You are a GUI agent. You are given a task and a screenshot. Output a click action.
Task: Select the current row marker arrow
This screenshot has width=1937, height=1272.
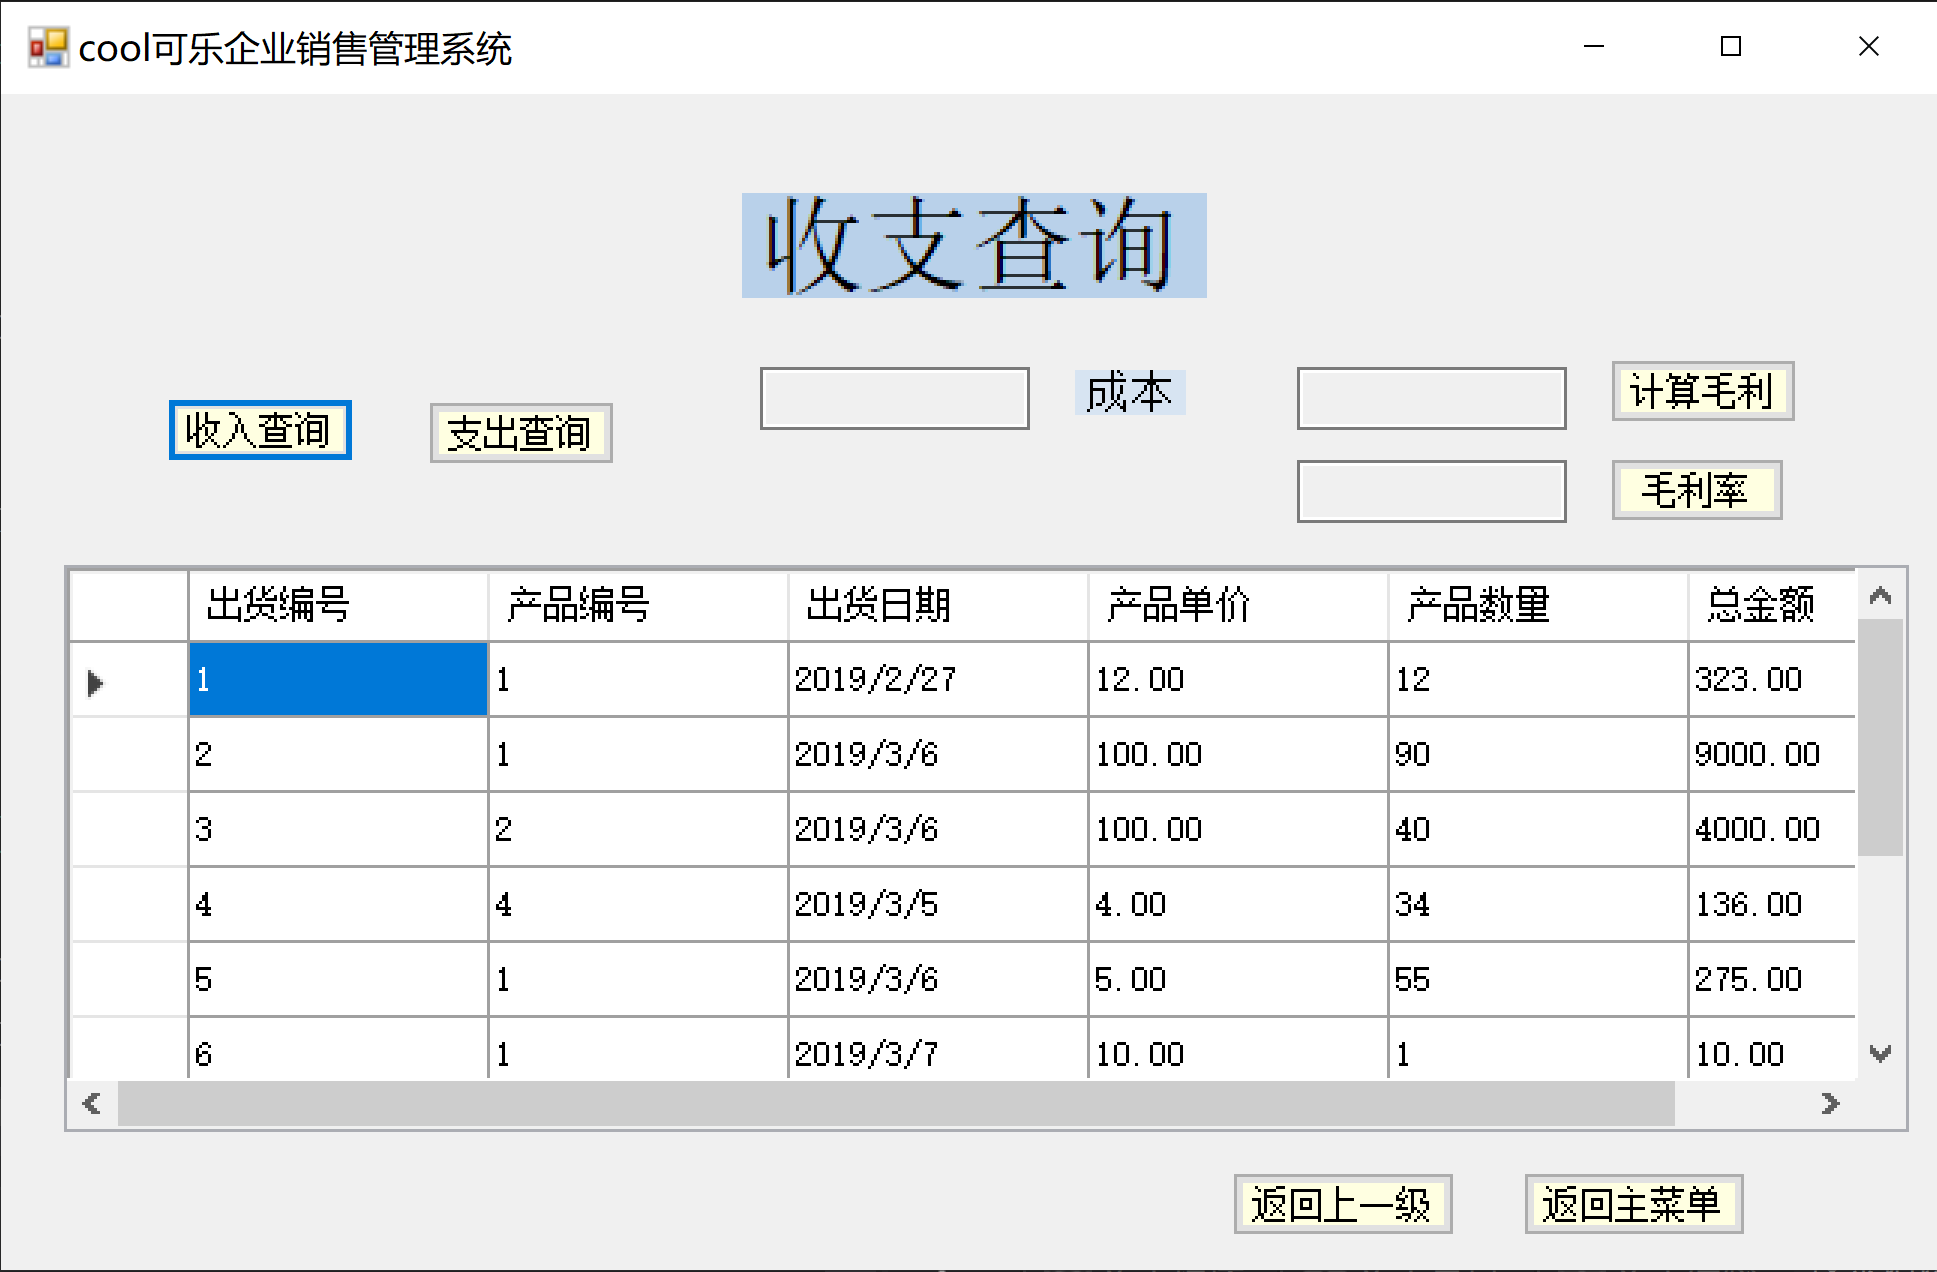coord(96,683)
